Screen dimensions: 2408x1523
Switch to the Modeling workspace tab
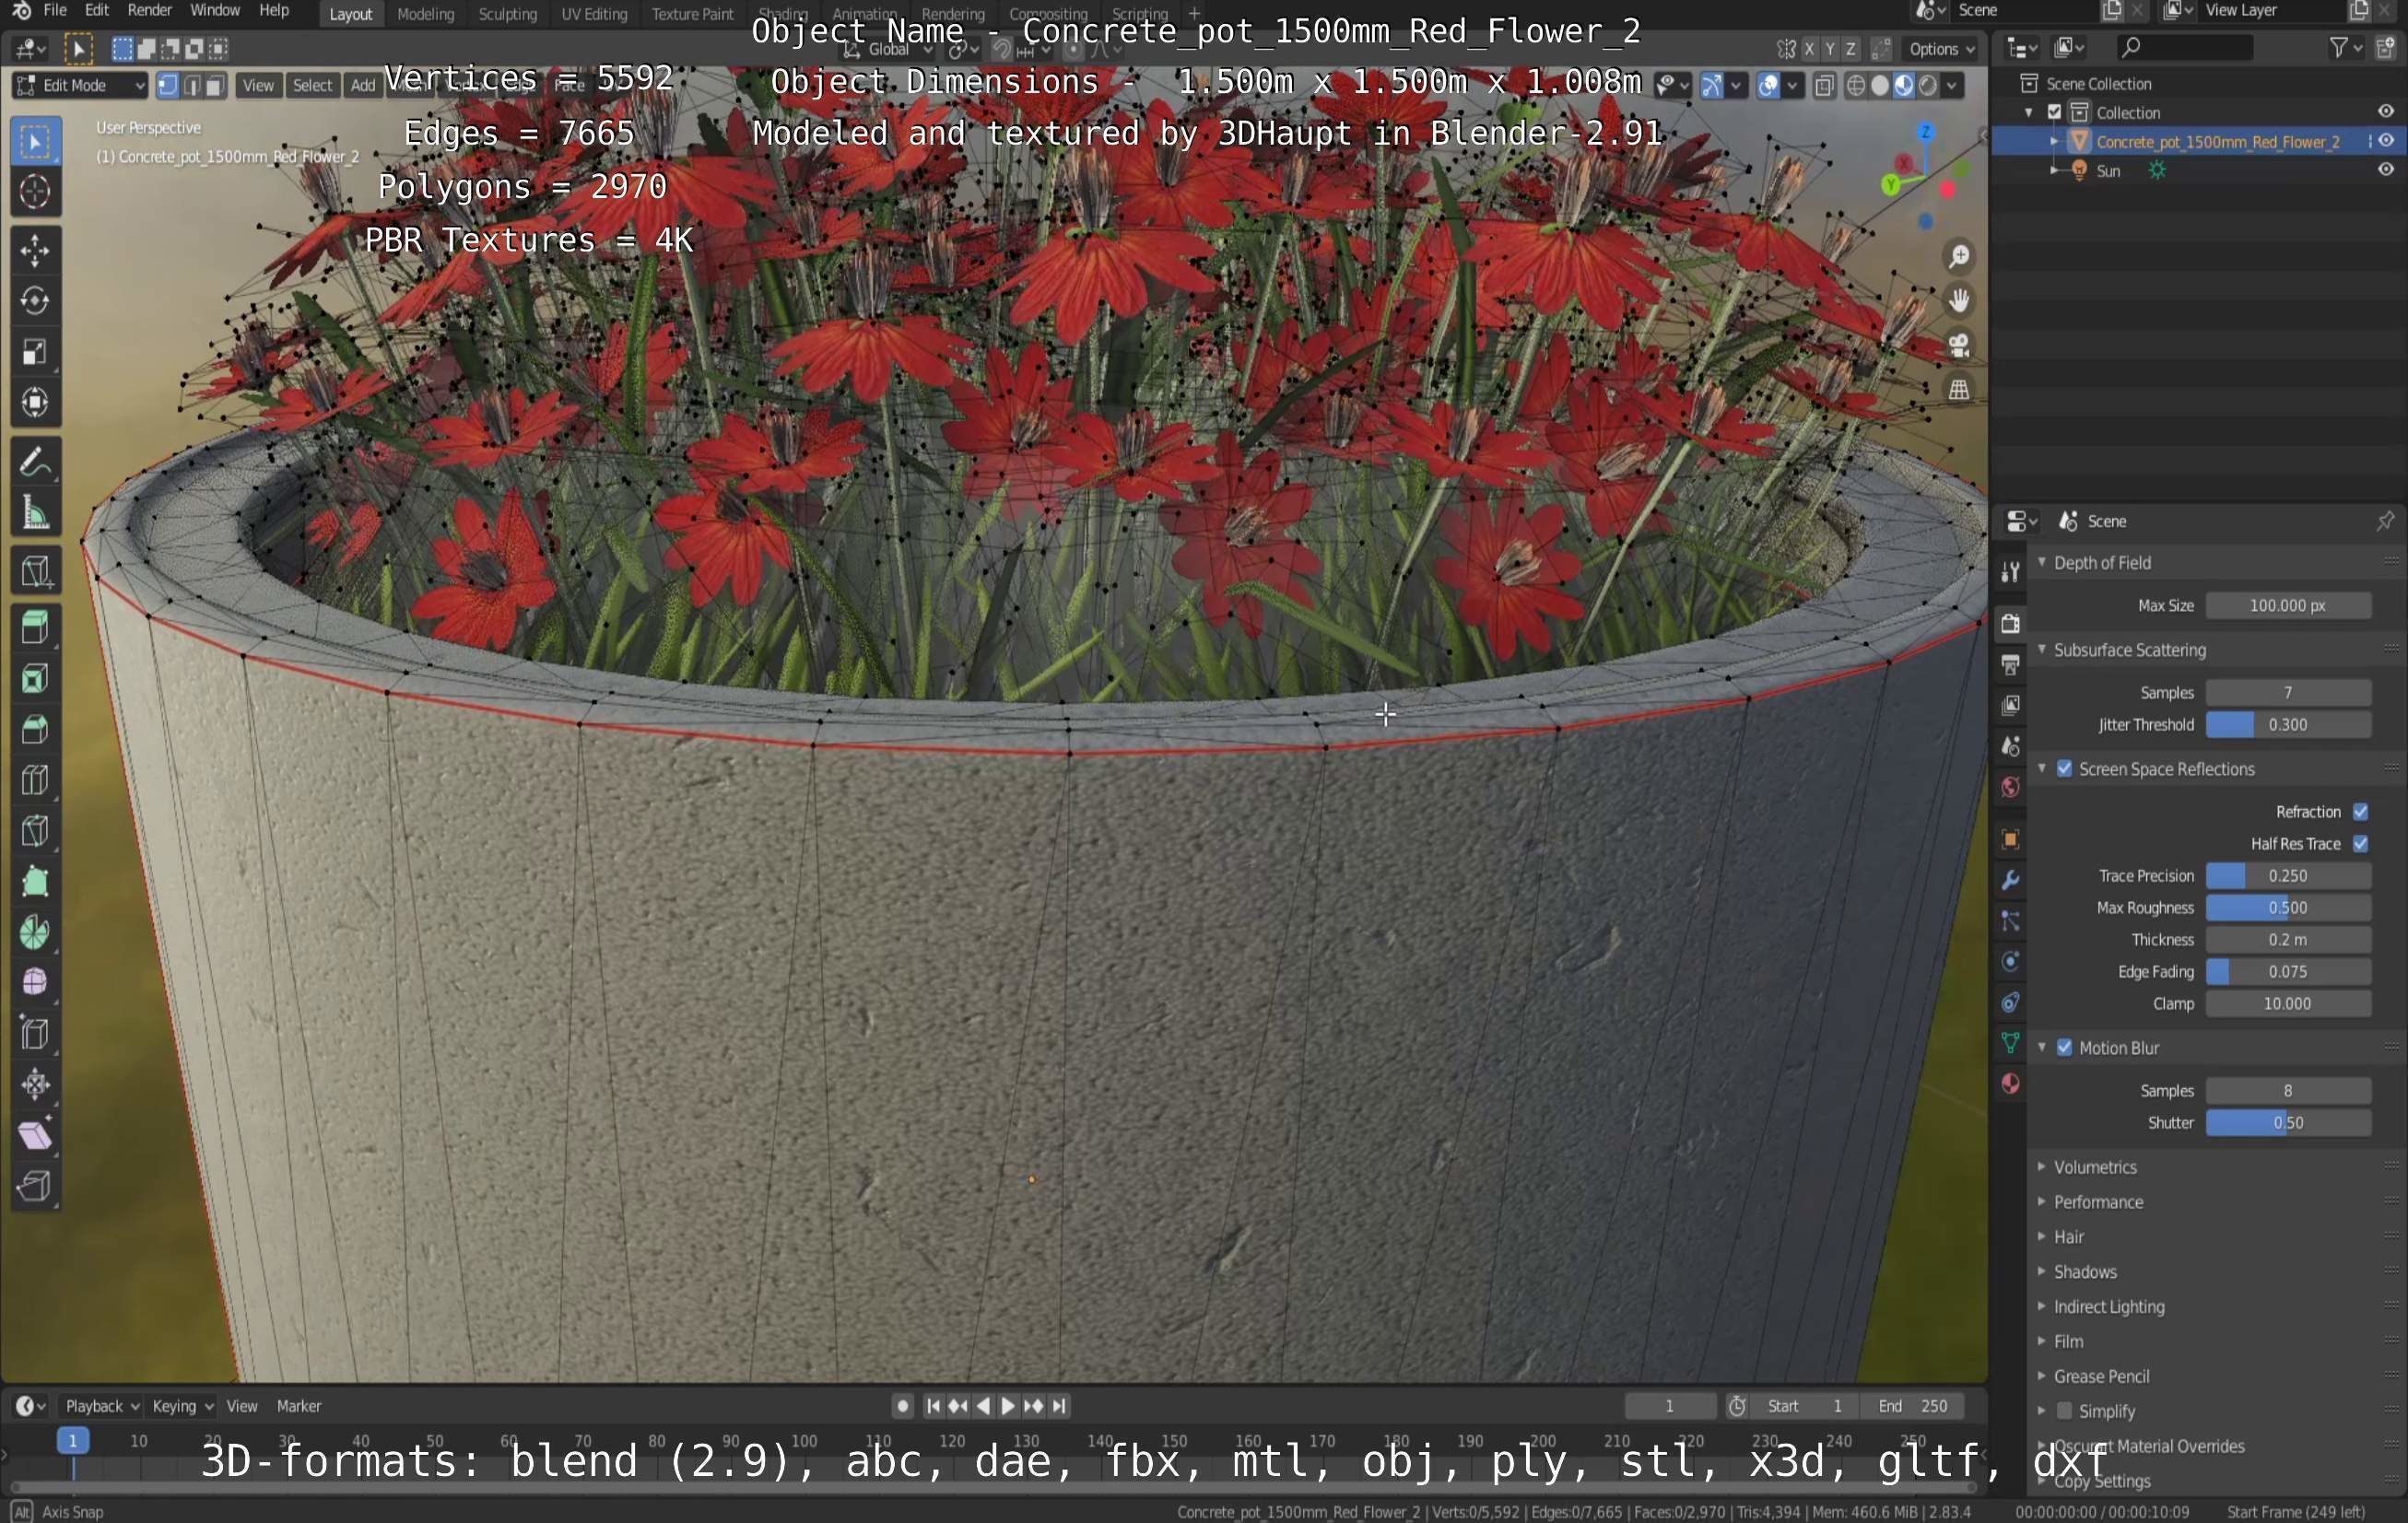pyautogui.click(x=425, y=14)
